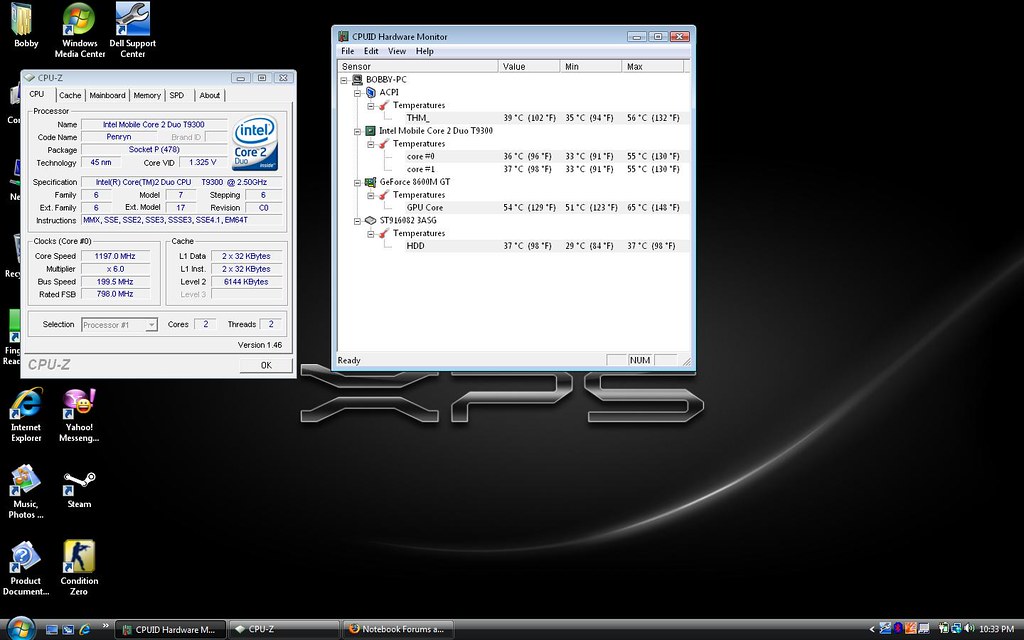Launch the Internet Explorer desktop icon
The width and height of the screenshot is (1024, 640).
coord(25,415)
